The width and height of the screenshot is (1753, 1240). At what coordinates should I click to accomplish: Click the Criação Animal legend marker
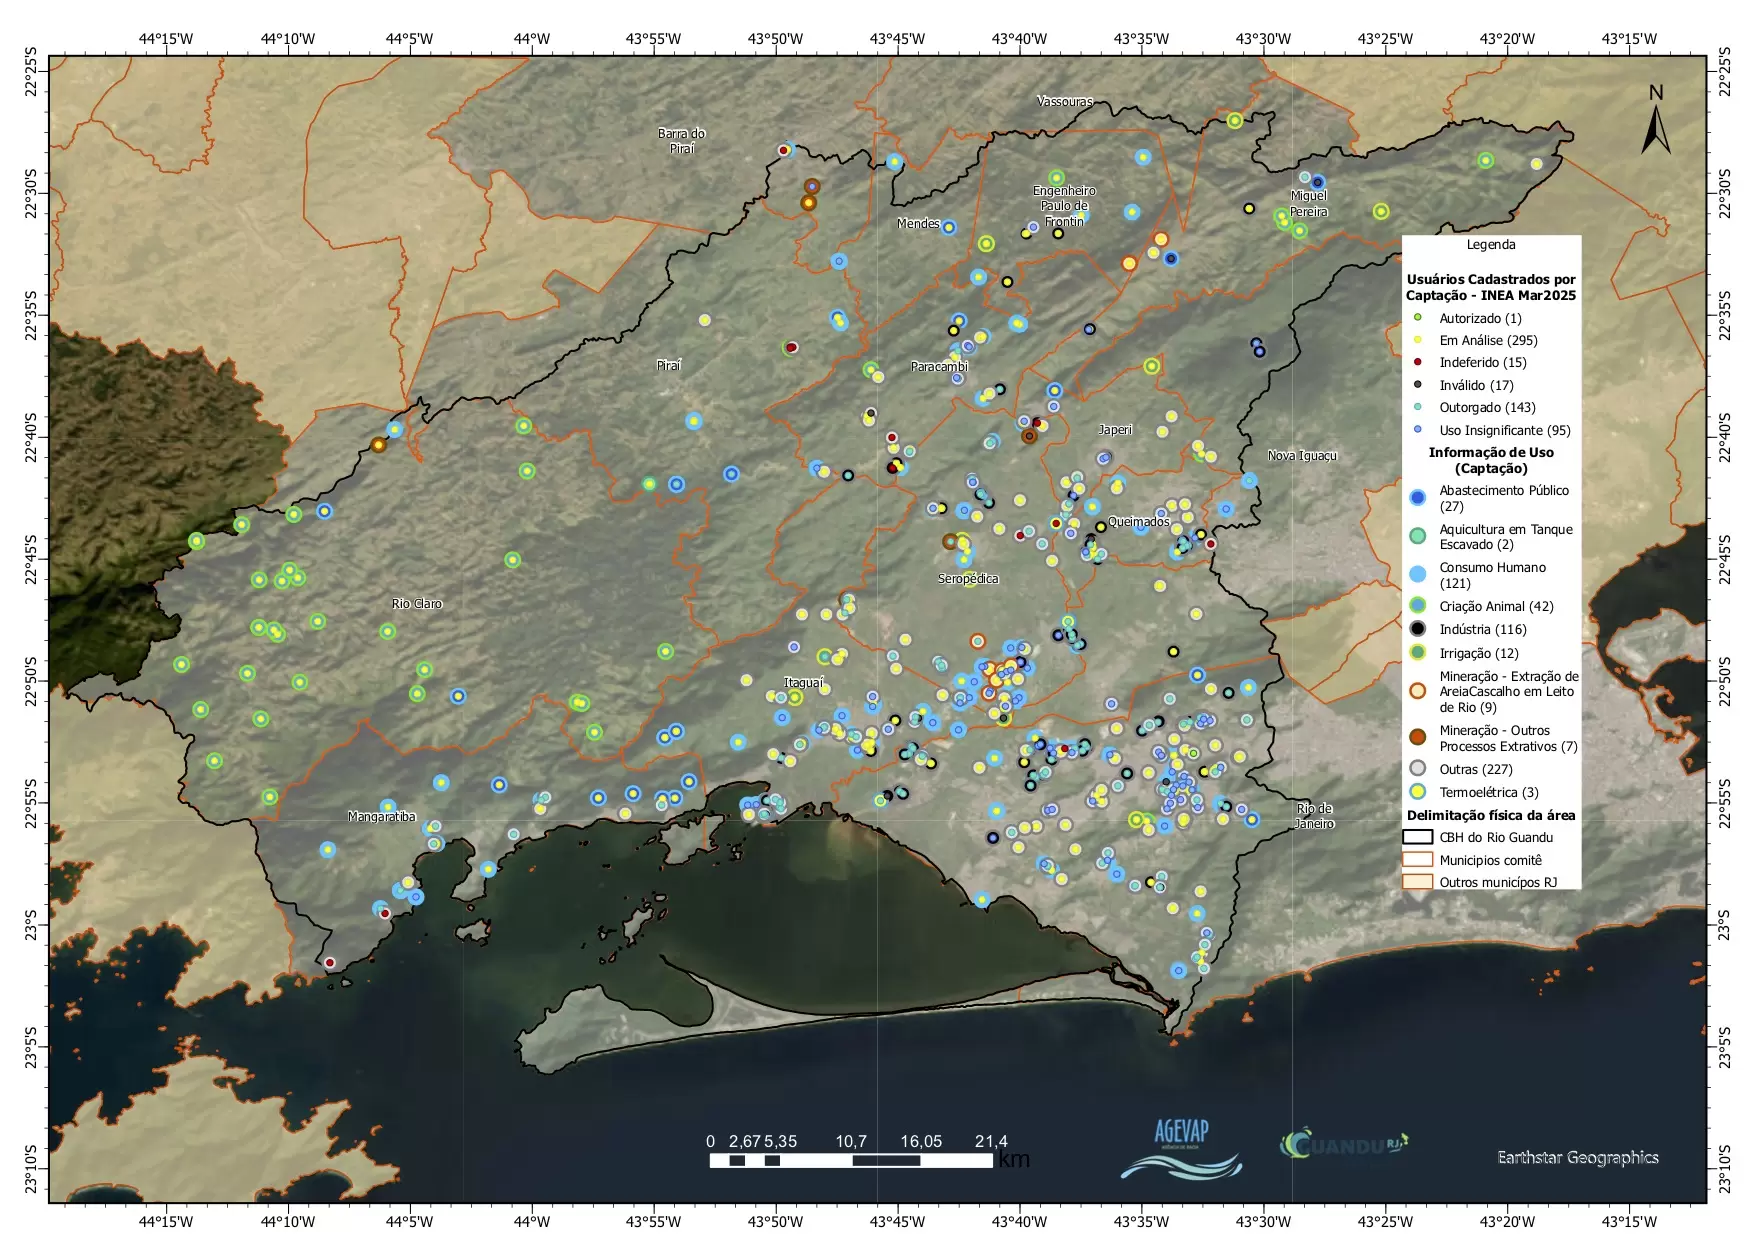pyautogui.click(x=1417, y=606)
